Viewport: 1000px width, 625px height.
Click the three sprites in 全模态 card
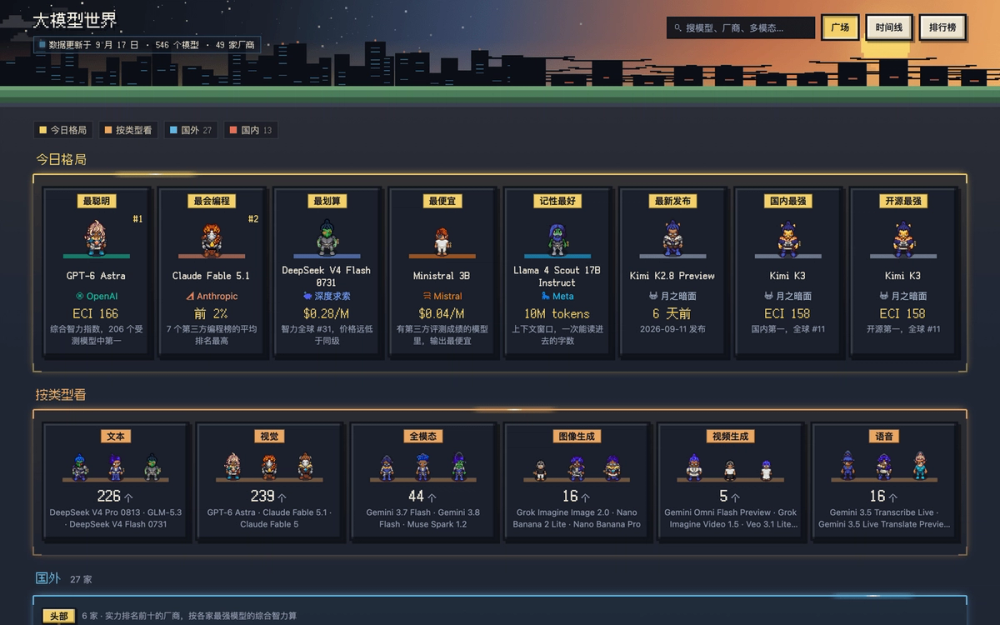pos(423,466)
